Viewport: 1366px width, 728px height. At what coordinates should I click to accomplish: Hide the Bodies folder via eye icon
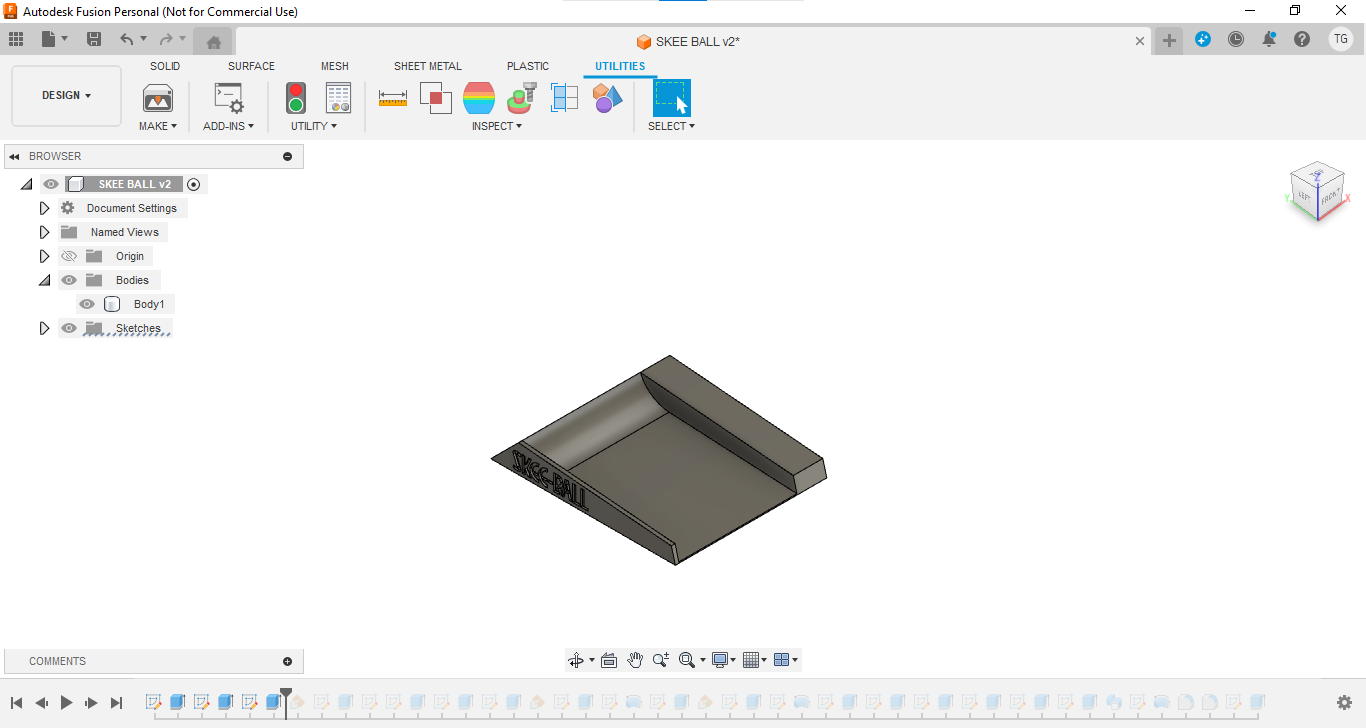(x=69, y=280)
